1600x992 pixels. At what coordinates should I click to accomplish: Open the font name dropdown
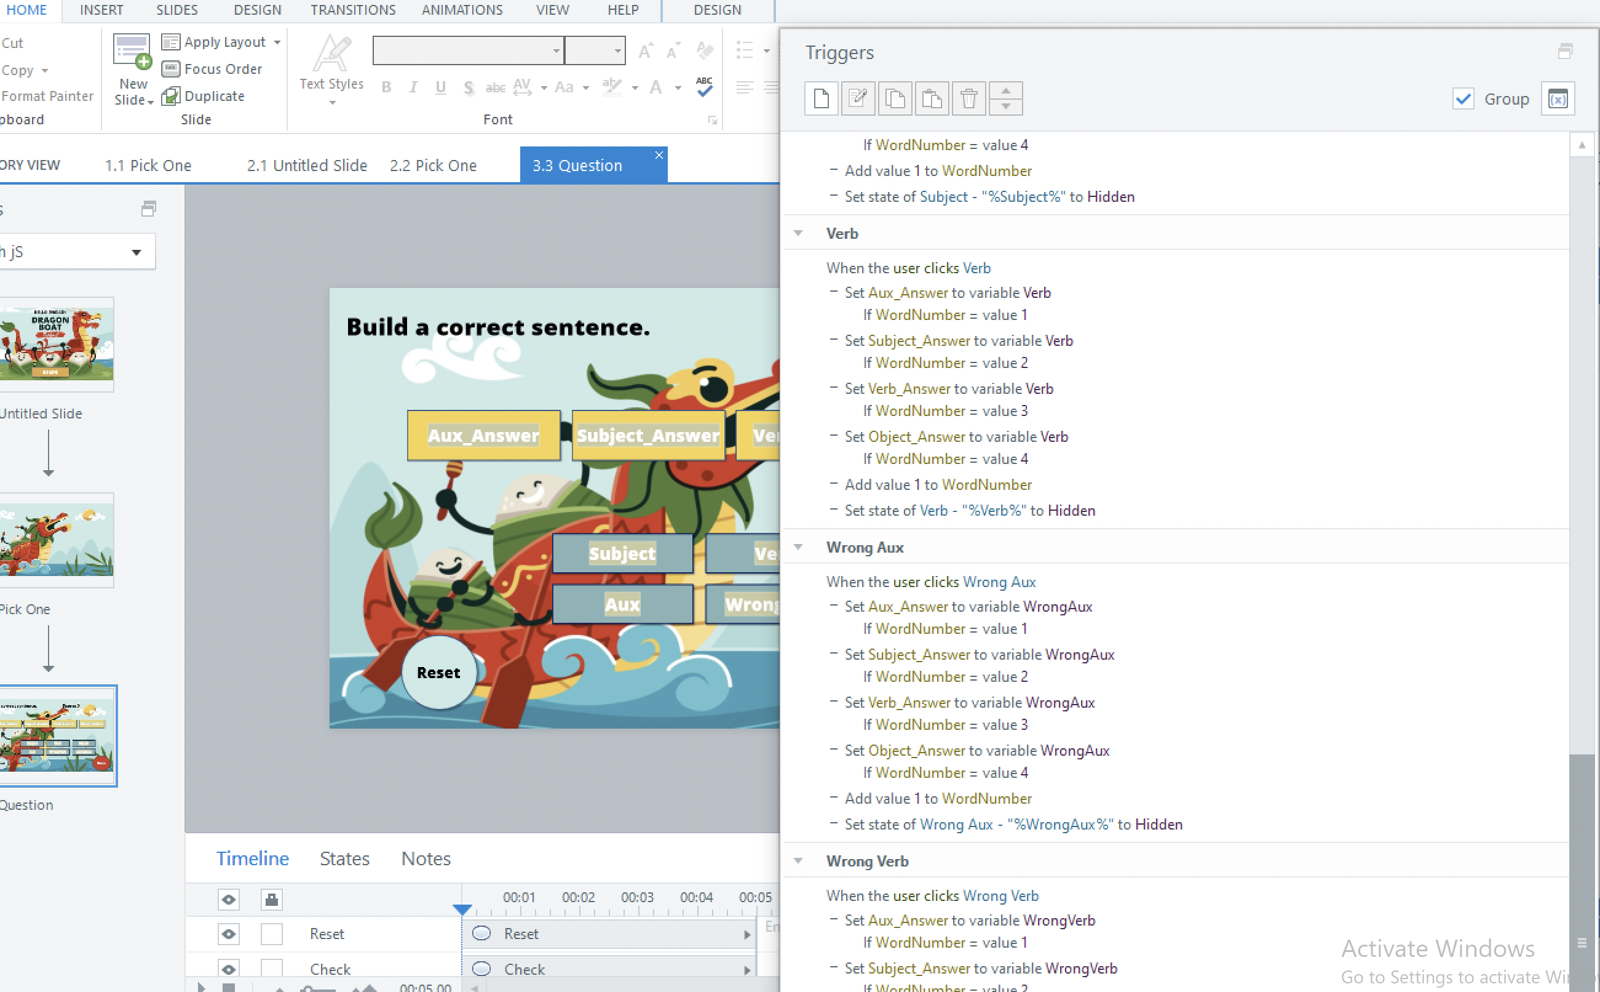click(x=556, y=50)
